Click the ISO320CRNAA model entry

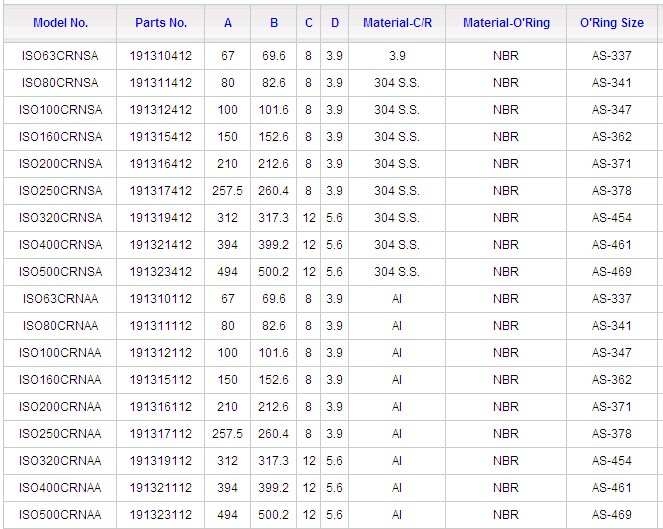[61, 461]
